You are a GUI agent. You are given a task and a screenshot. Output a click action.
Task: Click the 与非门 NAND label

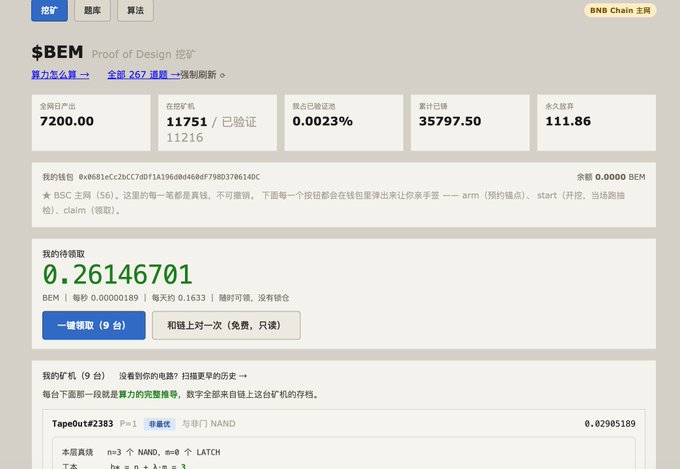pyautogui.click(x=209, y=423)
